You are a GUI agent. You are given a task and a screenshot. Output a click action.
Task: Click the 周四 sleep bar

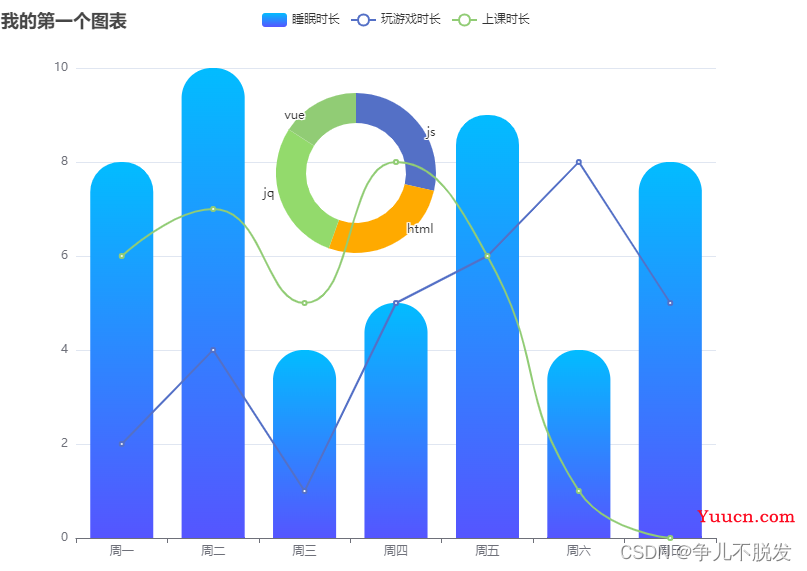pyautogui.click(x=396, y=421)
